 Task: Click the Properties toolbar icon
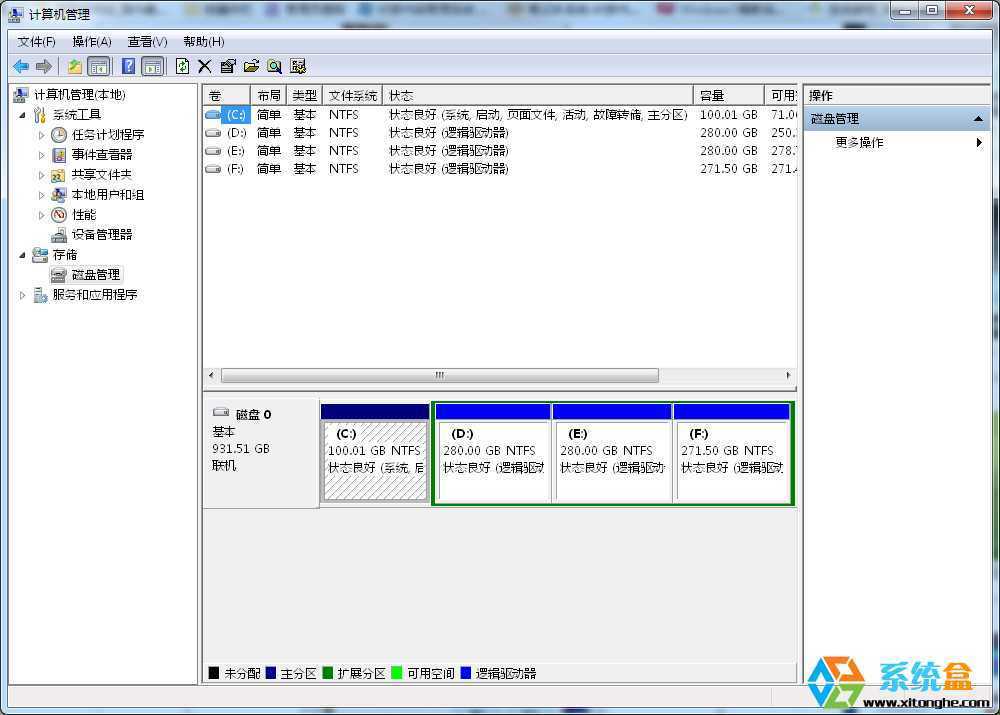[x=228, y=66]
